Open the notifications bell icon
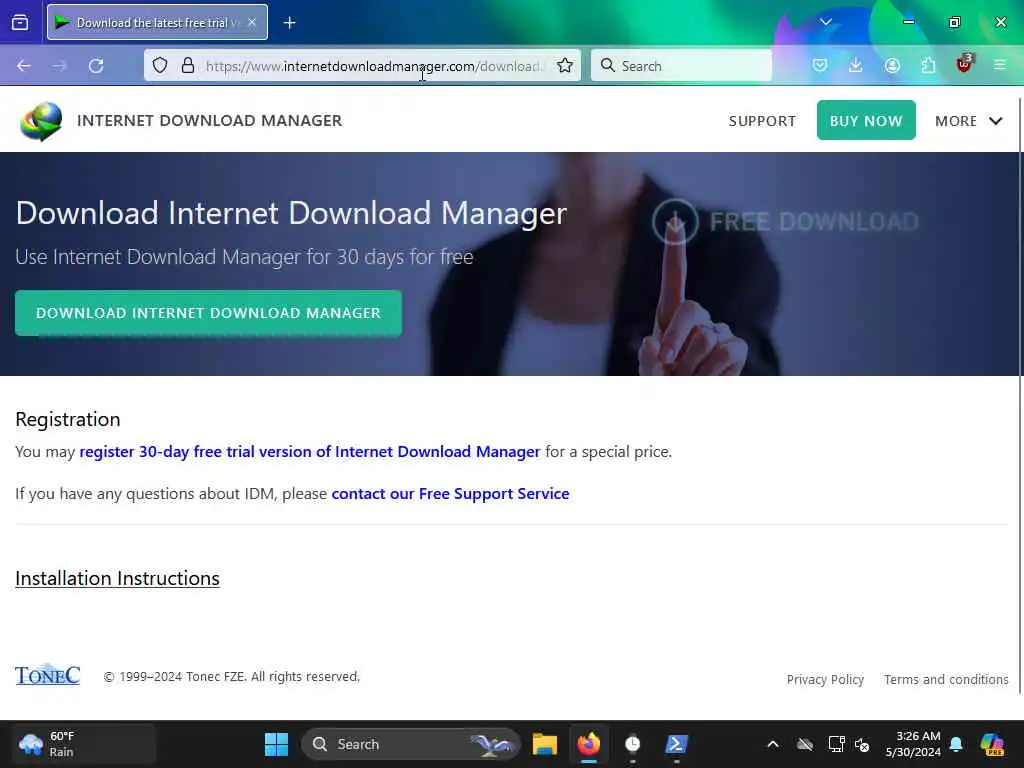Viewport: 1024px width, 768px height. click(x=956, y=744)
